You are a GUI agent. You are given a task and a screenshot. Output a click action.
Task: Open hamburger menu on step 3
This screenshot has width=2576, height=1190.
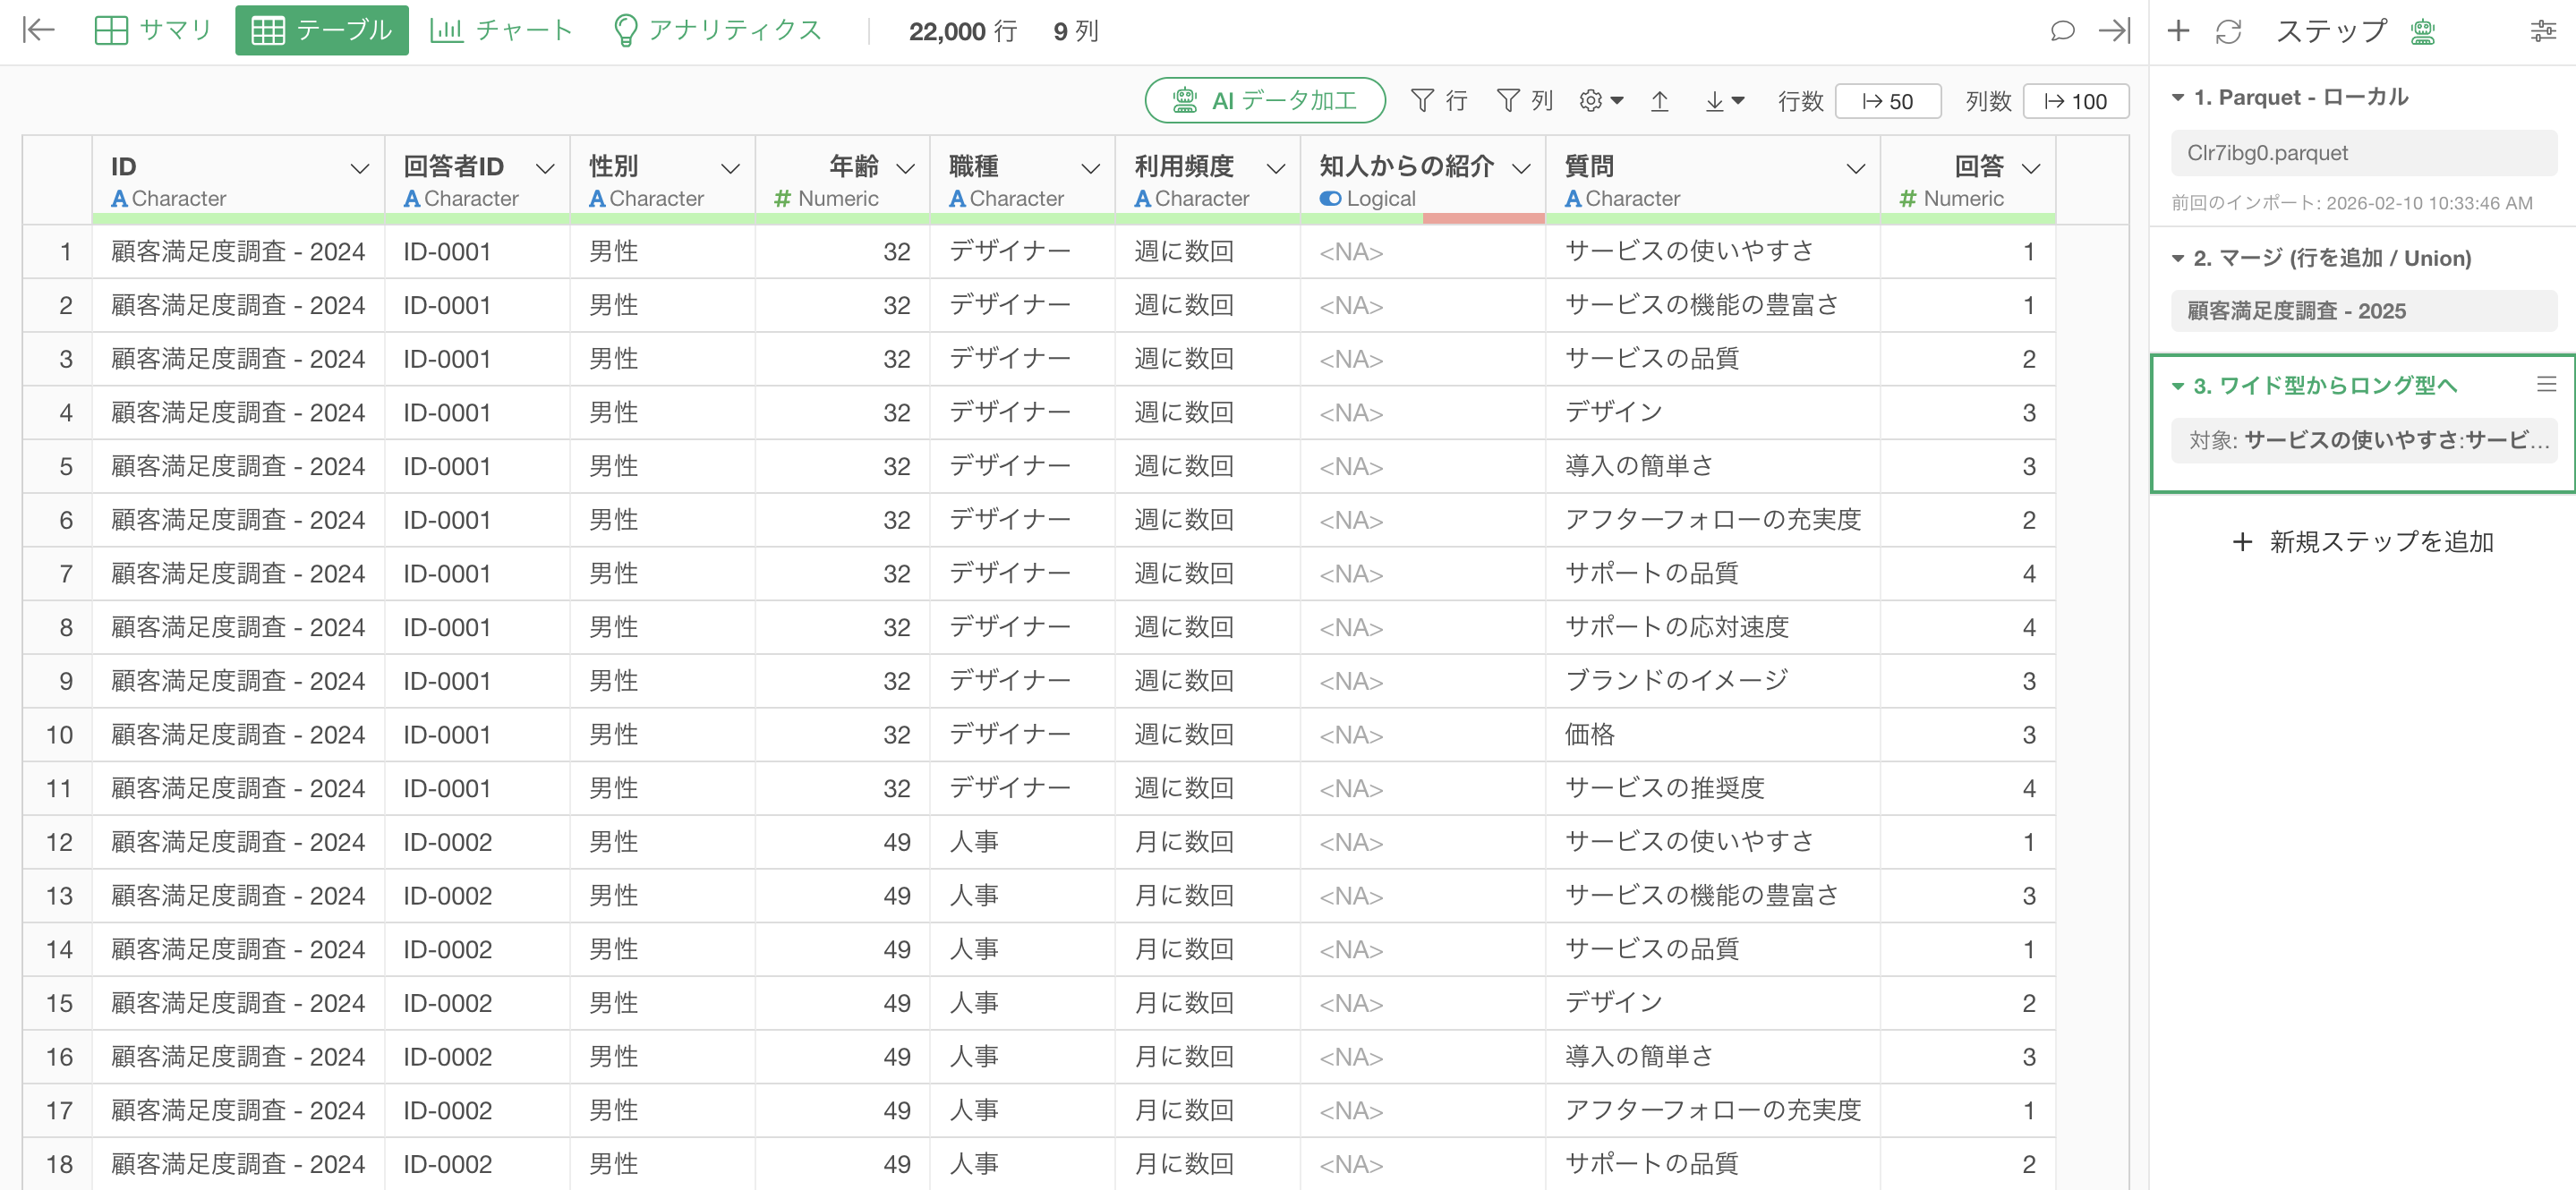click(2546, 384)
